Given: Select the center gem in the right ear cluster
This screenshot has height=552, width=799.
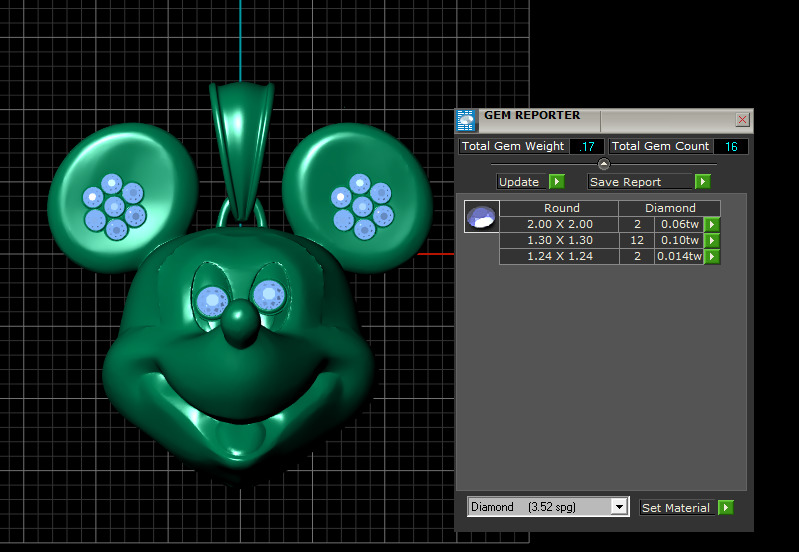Looking at the screenshot, I should click(362, 206).
